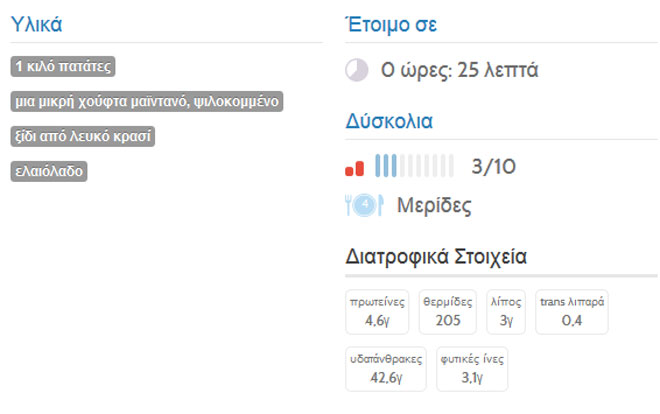Select the 'υδατάνθρακες 42,6γ' nutrition box

(385, 367)
